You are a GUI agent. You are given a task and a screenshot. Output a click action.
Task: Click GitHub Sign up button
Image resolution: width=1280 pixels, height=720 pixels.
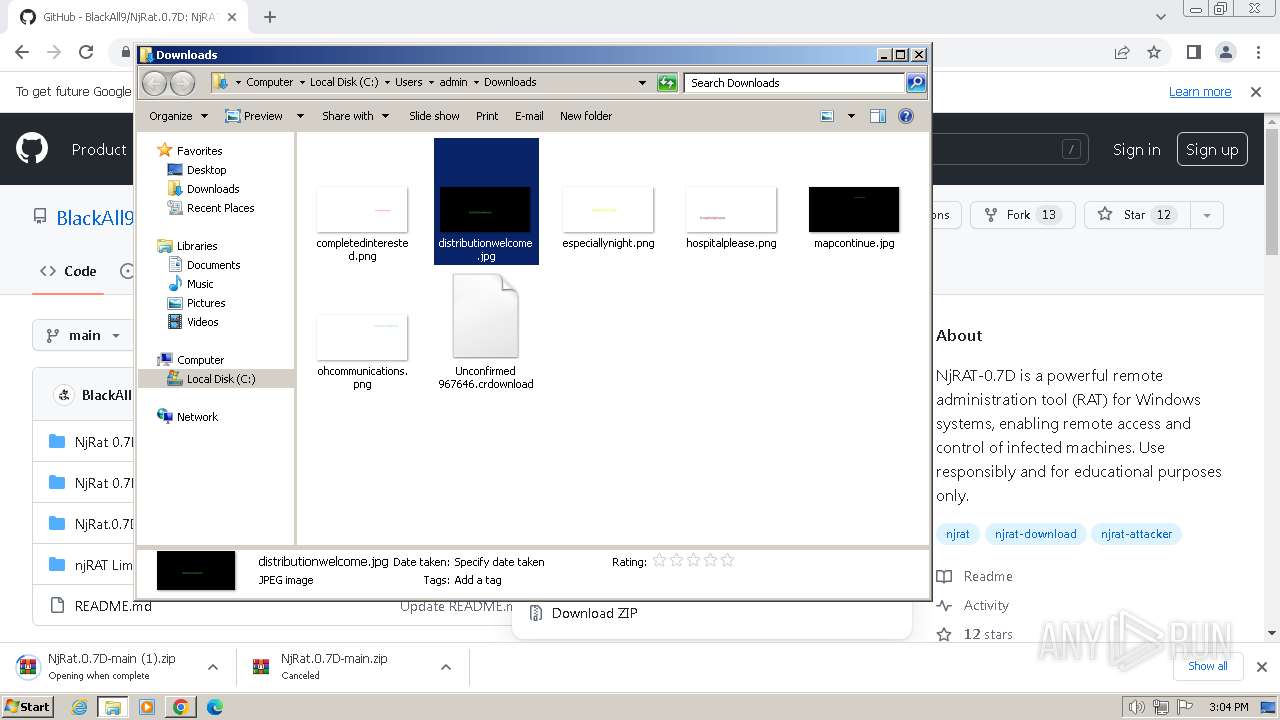tap(1212, 150)
